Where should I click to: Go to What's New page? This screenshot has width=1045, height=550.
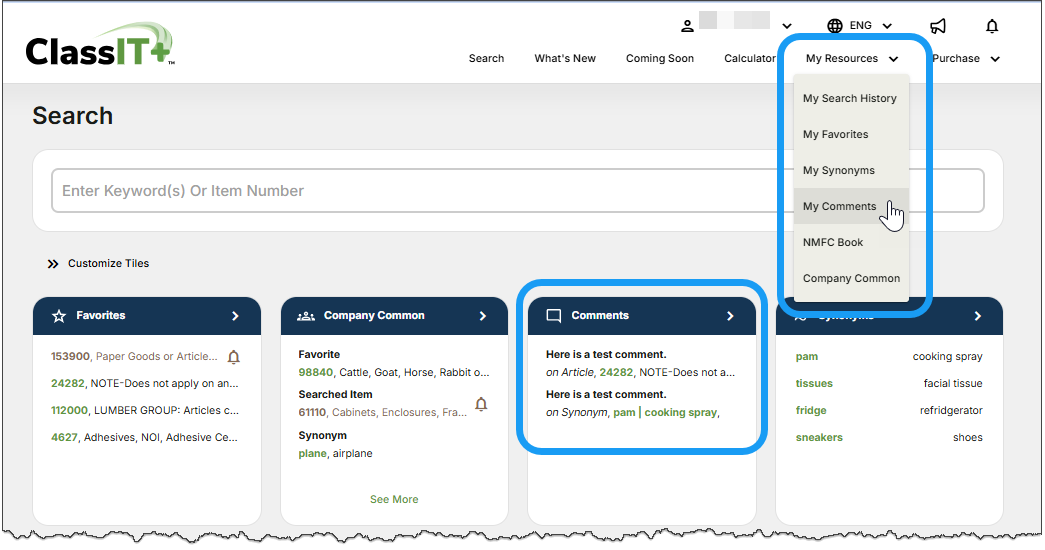point(564,59)
